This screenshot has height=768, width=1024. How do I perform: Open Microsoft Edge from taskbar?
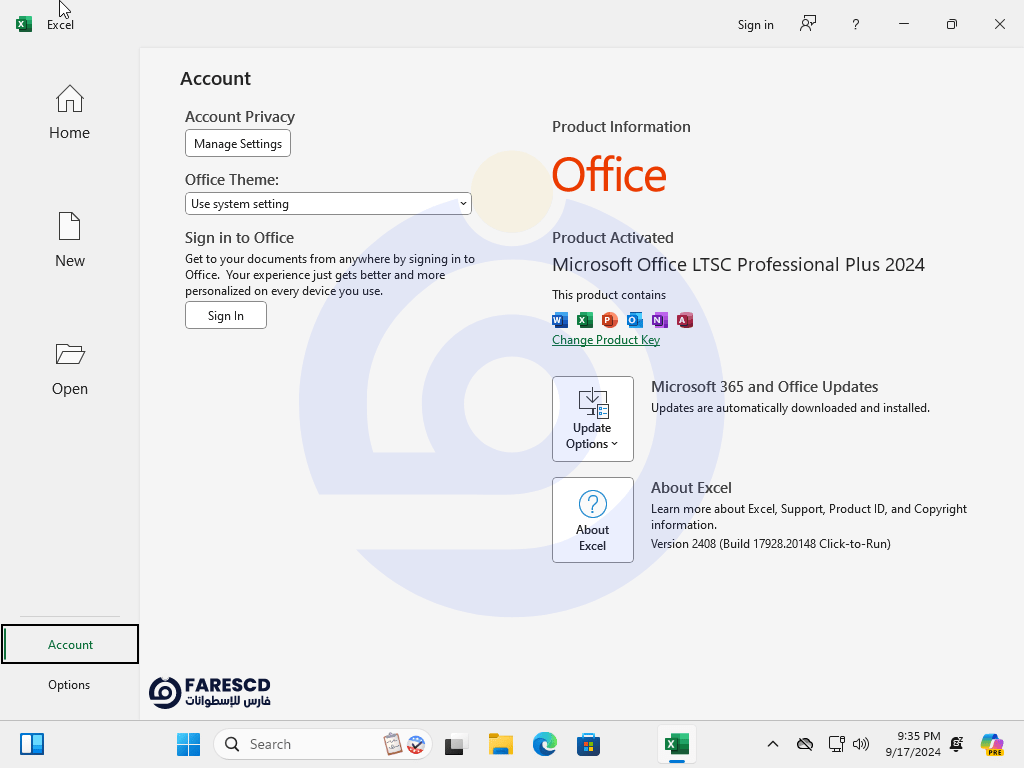[545, 744]
